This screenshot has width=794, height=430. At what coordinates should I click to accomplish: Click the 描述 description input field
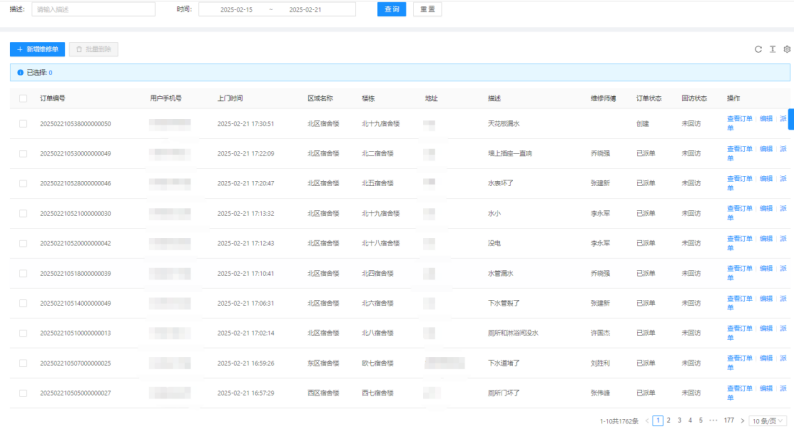(92, 9)
